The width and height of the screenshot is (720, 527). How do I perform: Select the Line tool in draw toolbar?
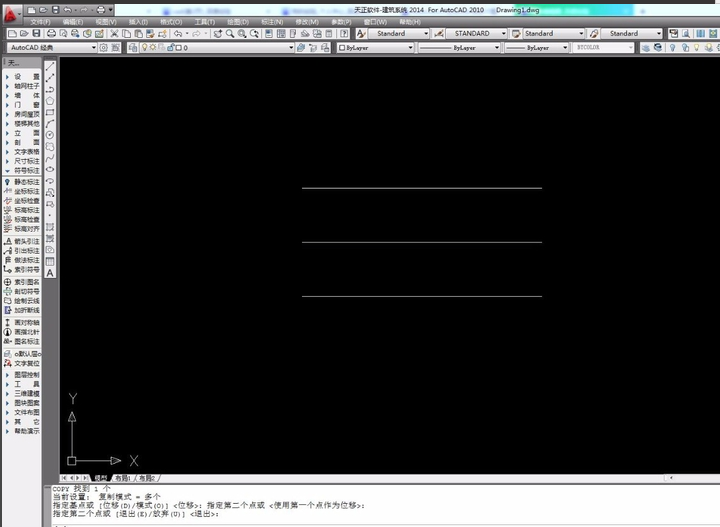pos(50,67)
